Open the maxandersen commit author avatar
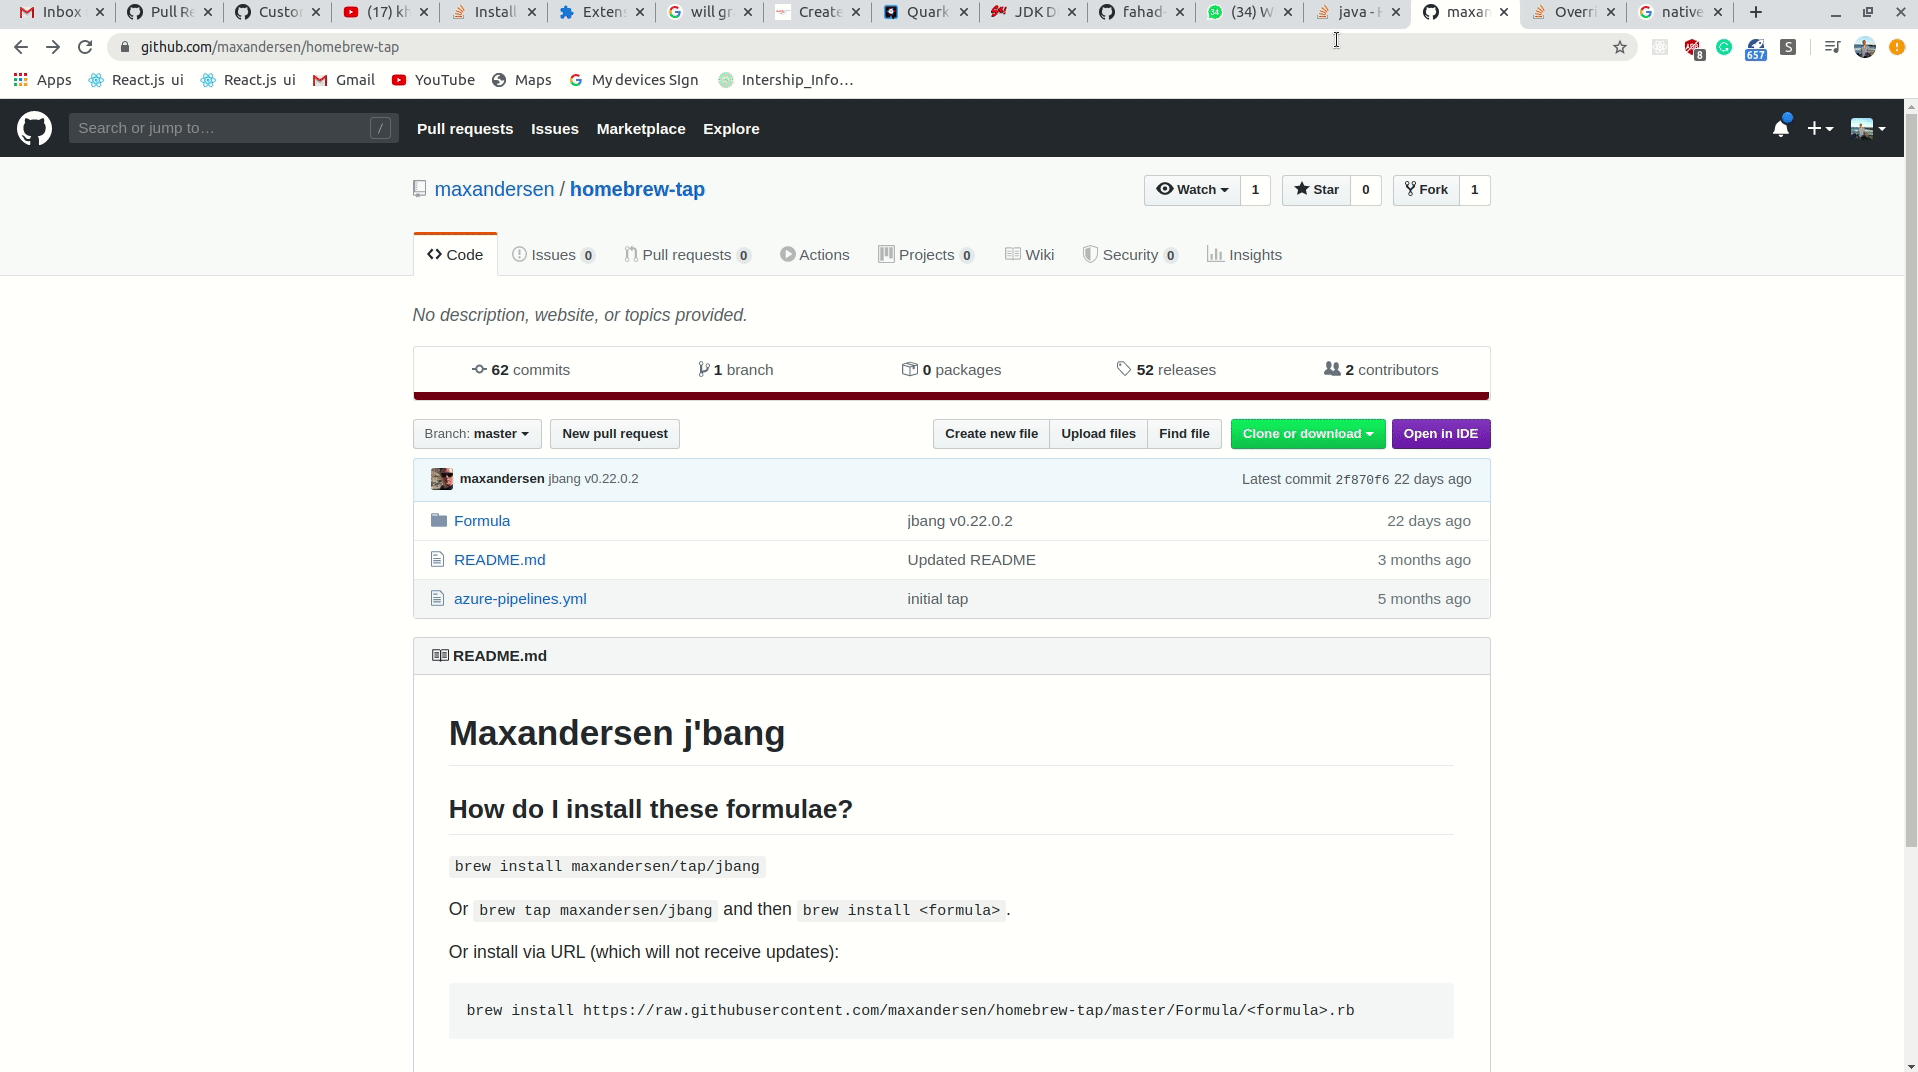The image size is (1918, 1072). [442, 479]
